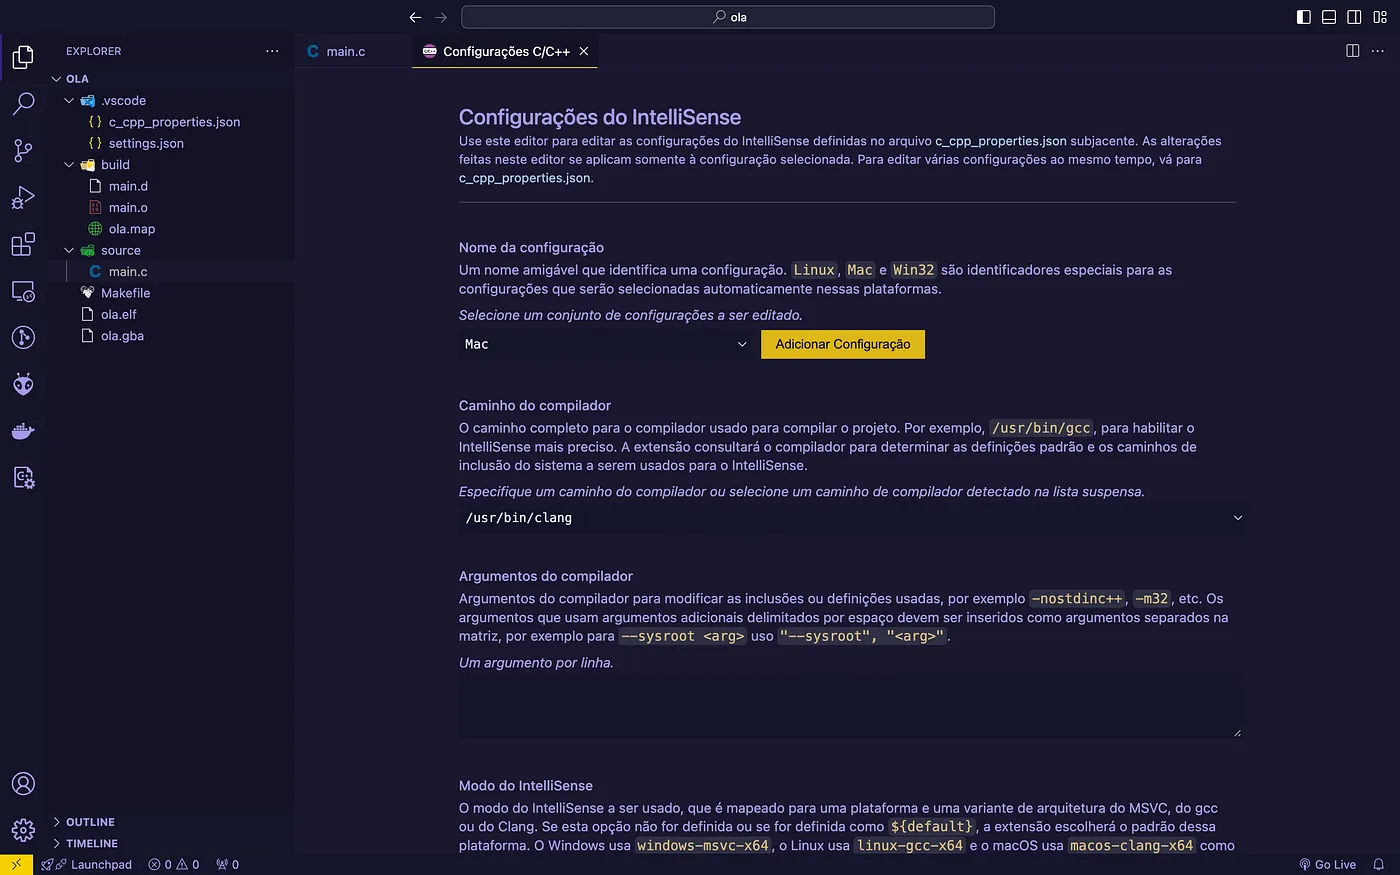Open the Source Control view icon
1400x875 pixels.
23,150
